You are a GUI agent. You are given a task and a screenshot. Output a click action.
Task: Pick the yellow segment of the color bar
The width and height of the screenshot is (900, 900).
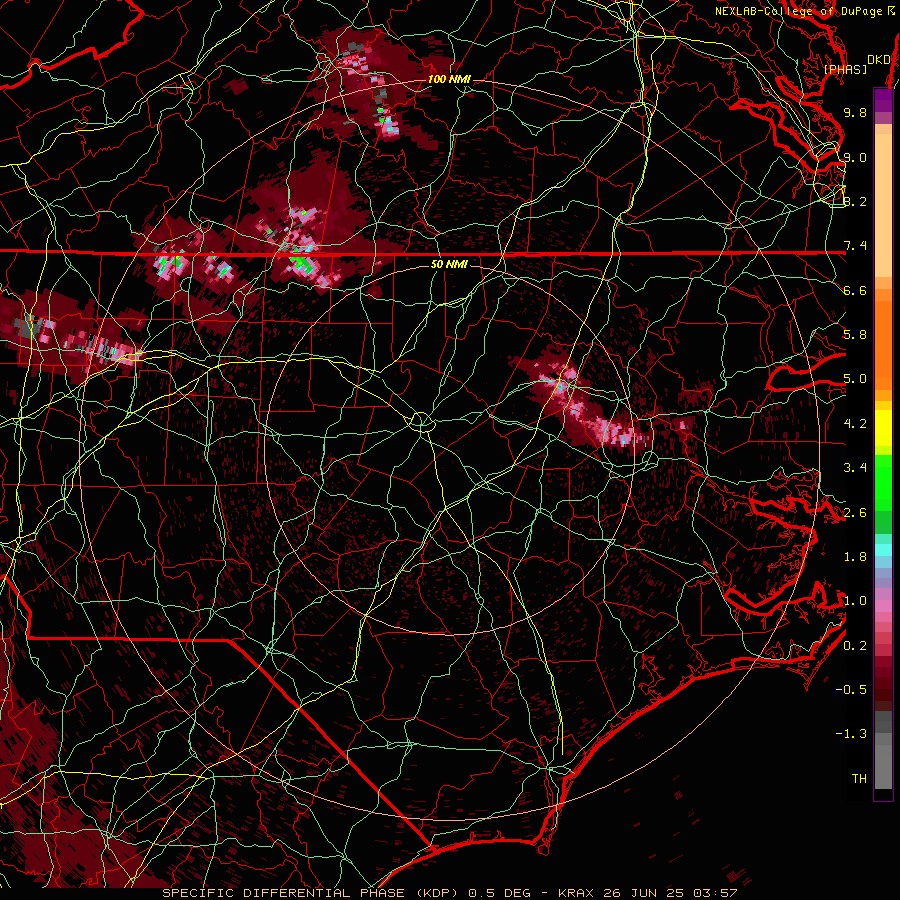click(x=883, y=428)
